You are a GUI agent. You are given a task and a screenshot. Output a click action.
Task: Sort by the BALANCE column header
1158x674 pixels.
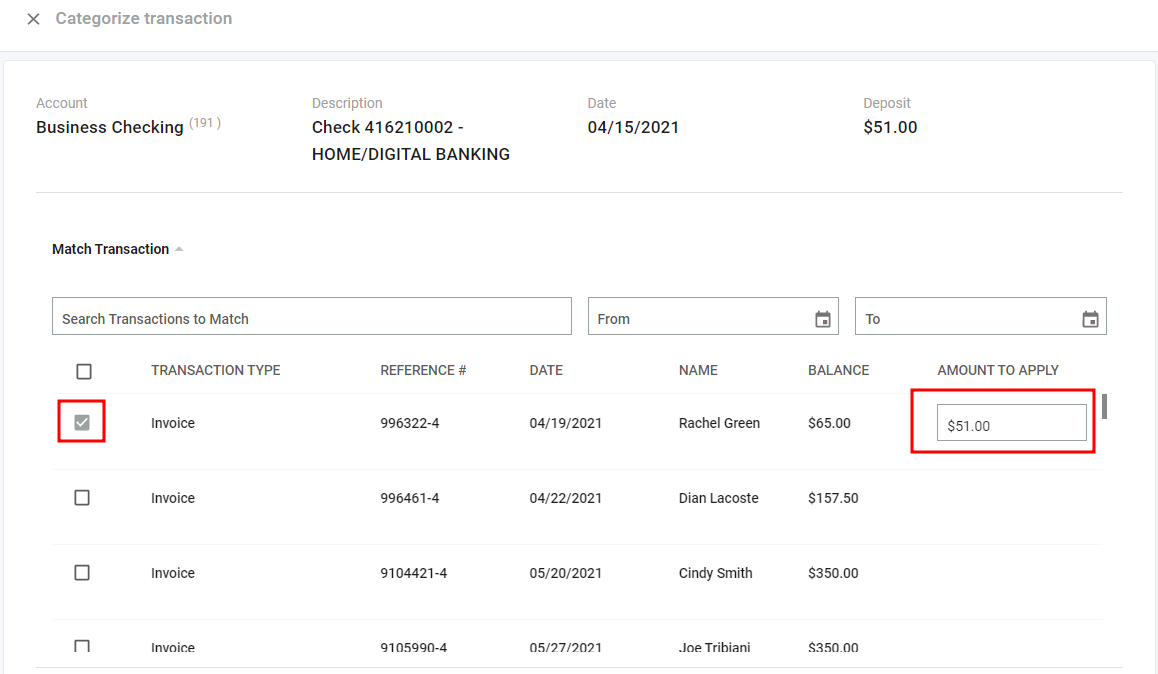click(839, 370)
